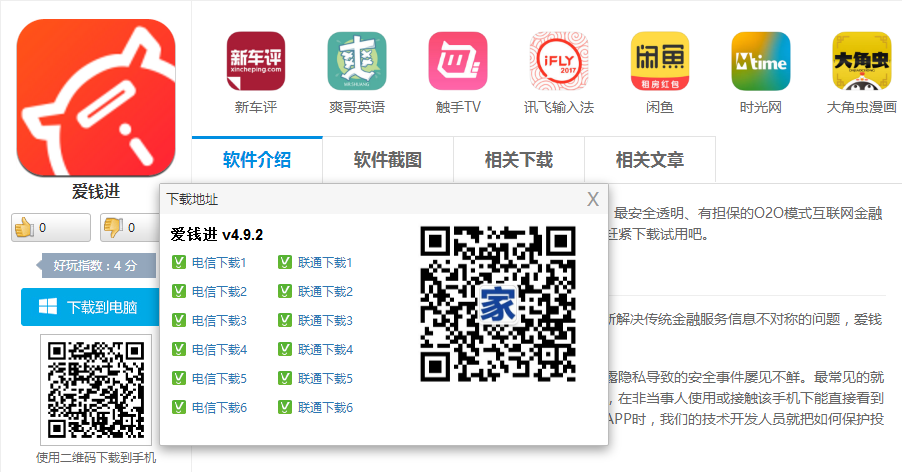Switch to the 软件介绍 tab
902x472 pixels.
pyautogui.click(x=257, y=160)
